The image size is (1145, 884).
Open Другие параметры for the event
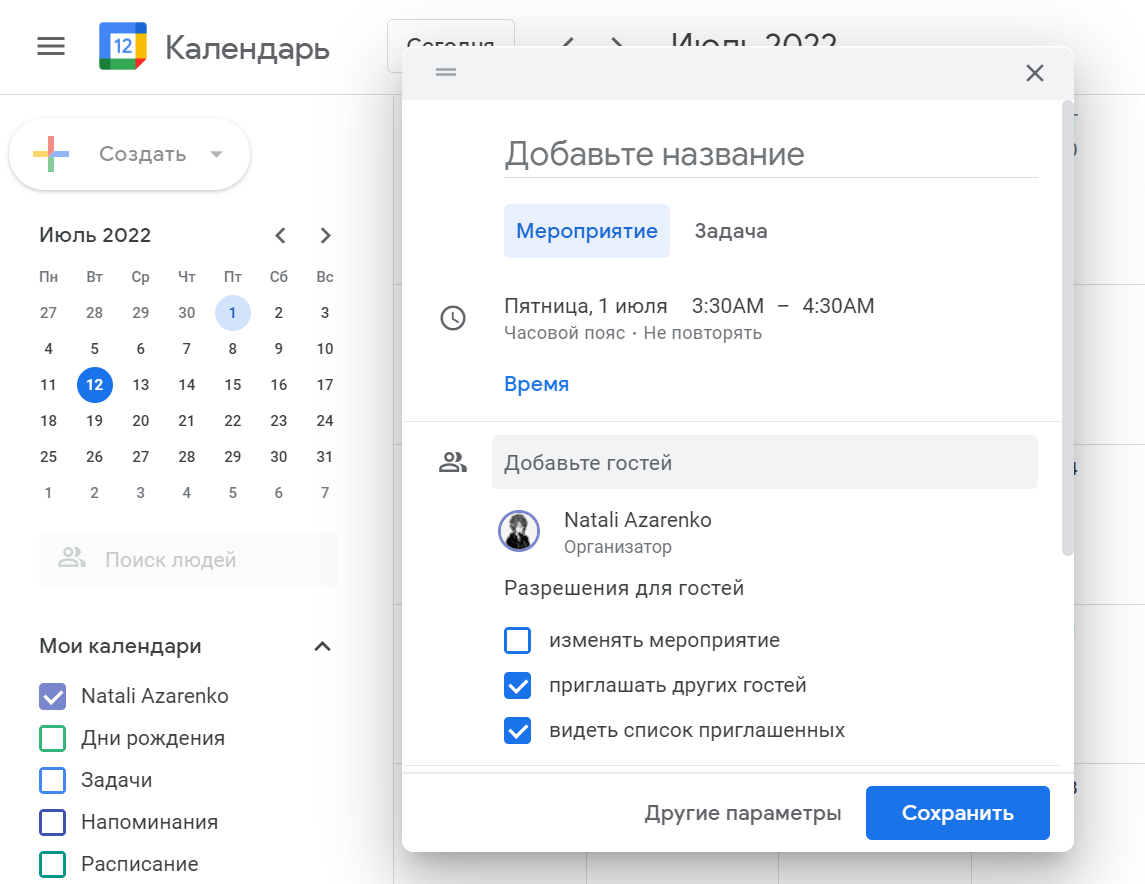(x=743, y=812)
